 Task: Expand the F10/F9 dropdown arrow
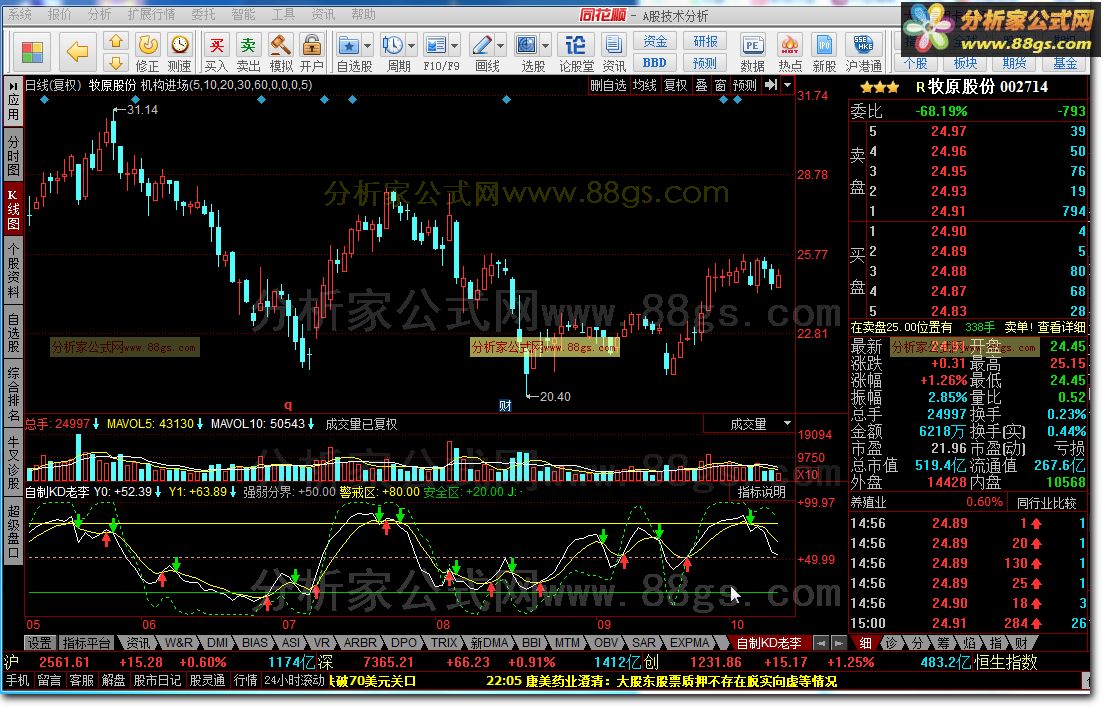455,46
